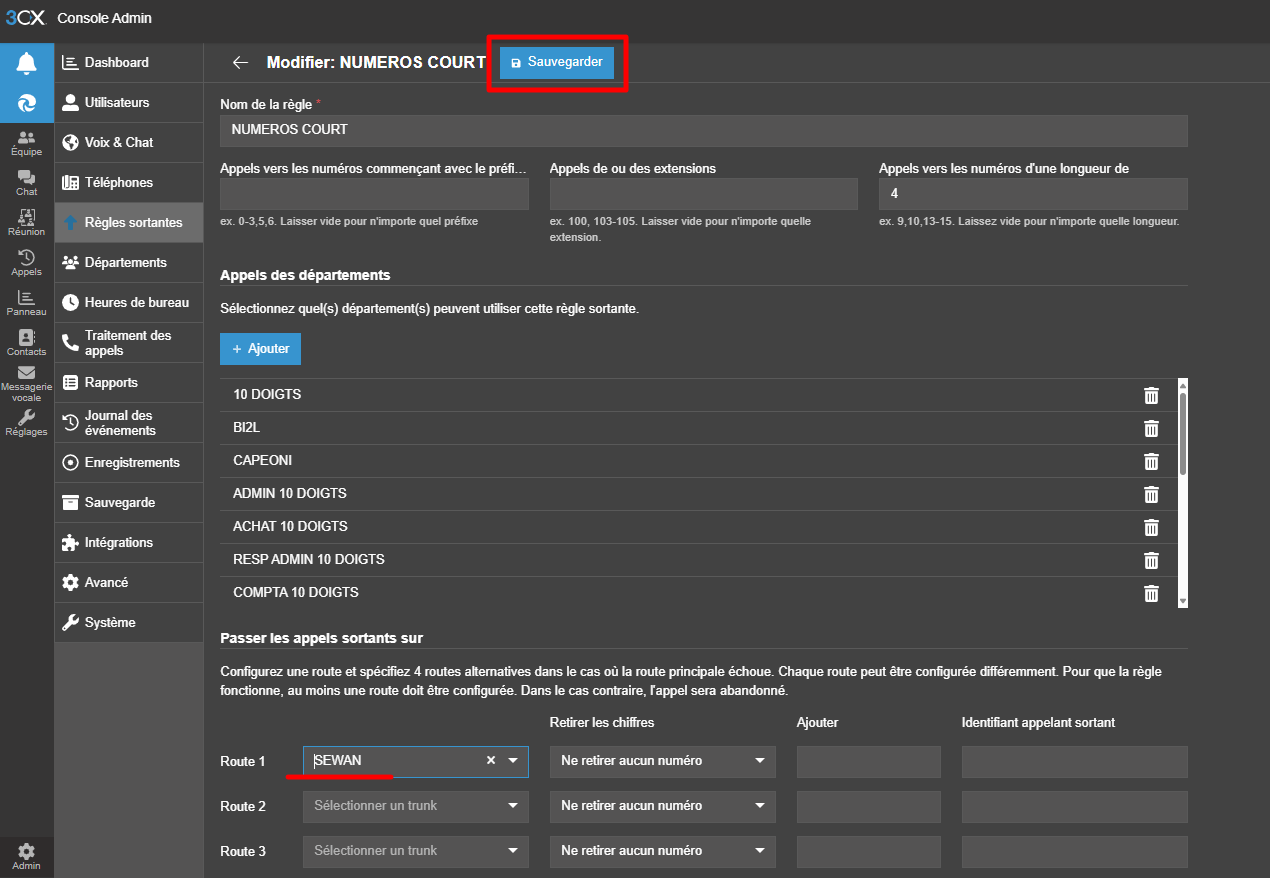
Task: Click Route 1 Identifiant appelant sortant field
Action: tap(1075, 761)
